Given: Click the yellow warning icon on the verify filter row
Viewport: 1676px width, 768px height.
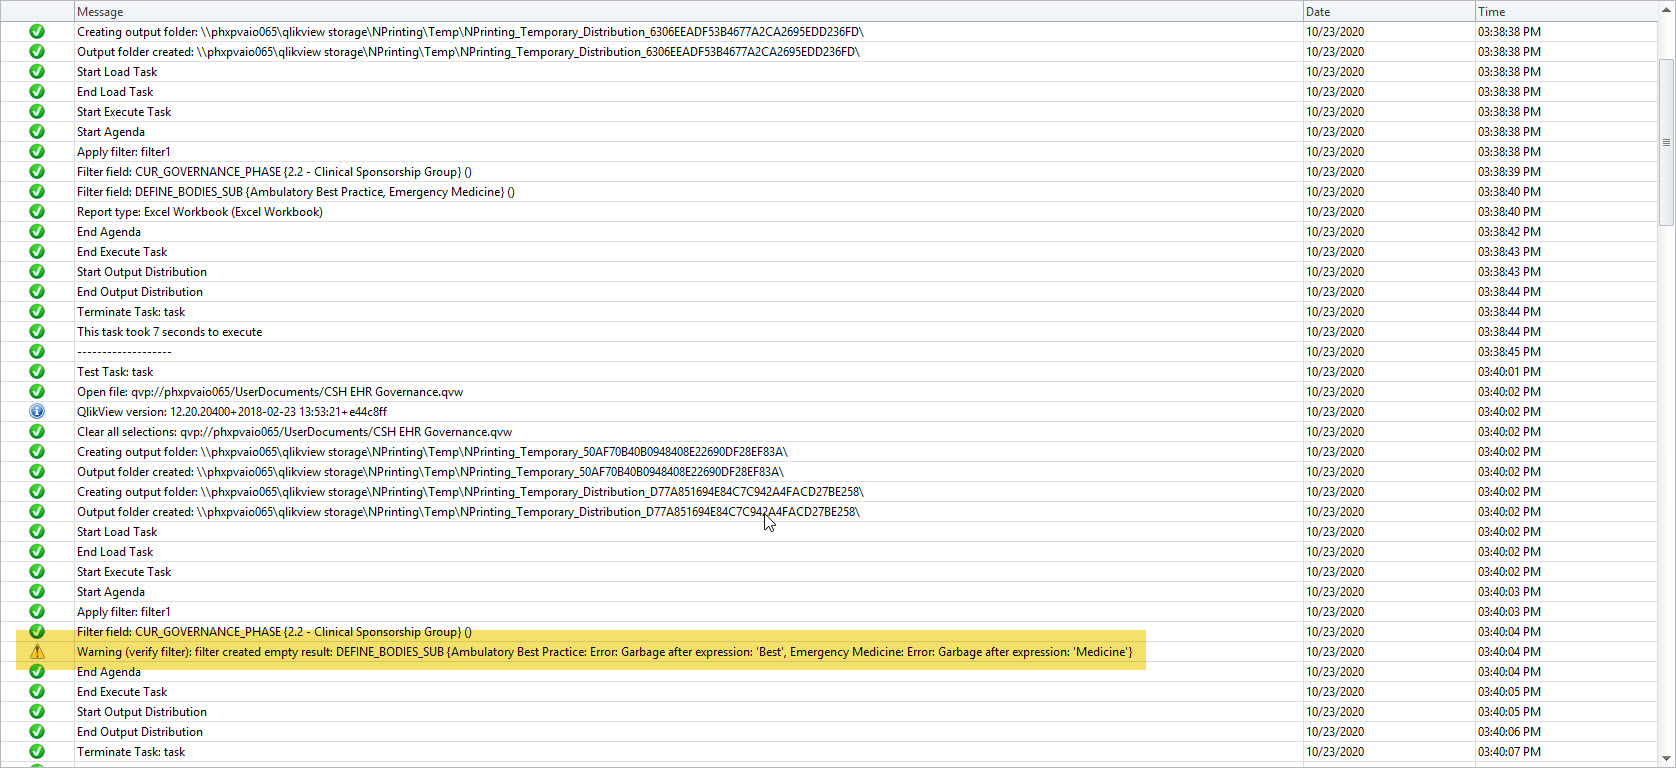Looking at the screenshot, I should coord(37,651).
